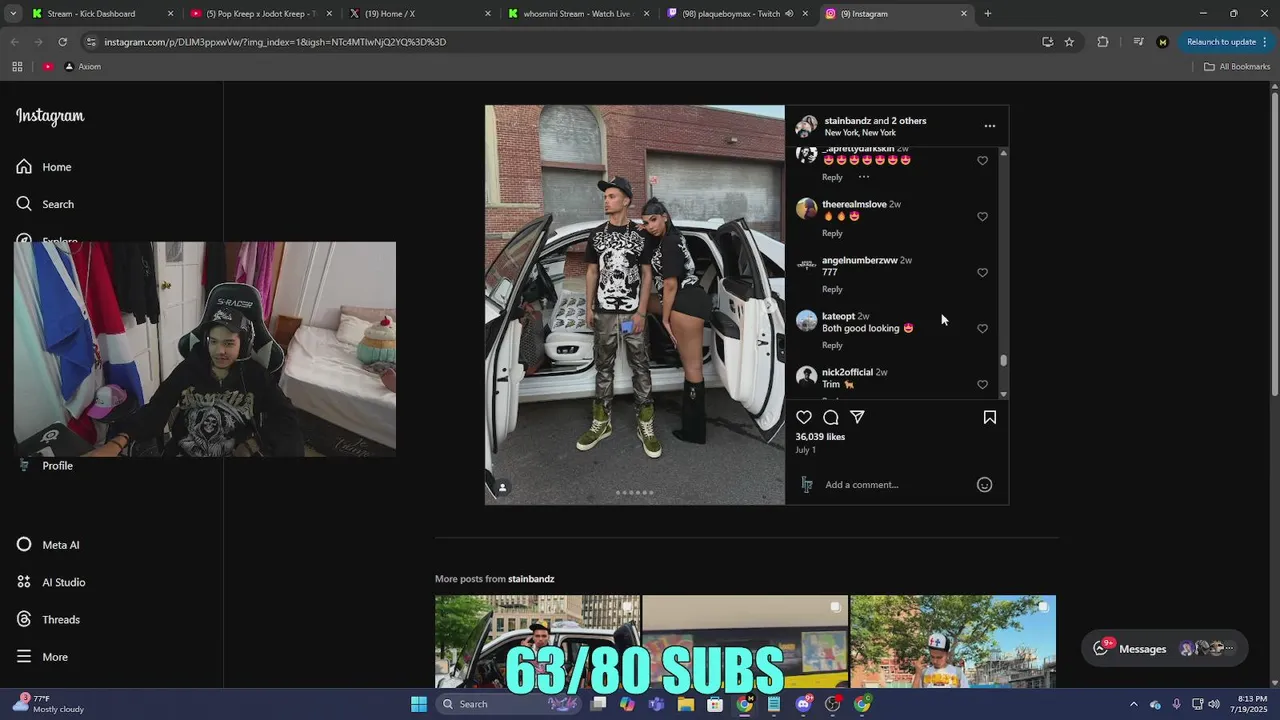Viewport: 1280px width, 720px height.
Task: Reply to kateopt's comment
Action: click(832, 345)
